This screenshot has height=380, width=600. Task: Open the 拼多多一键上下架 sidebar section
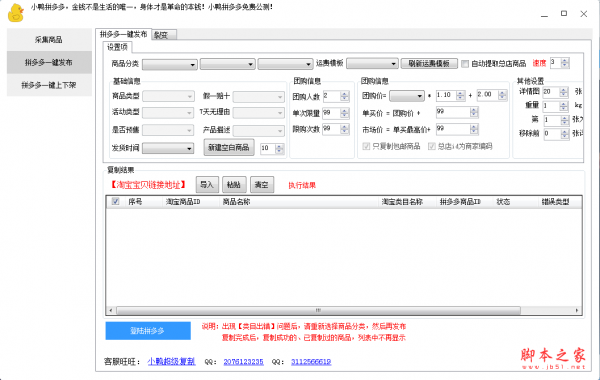pyautogui.click(x=49, y=85)
